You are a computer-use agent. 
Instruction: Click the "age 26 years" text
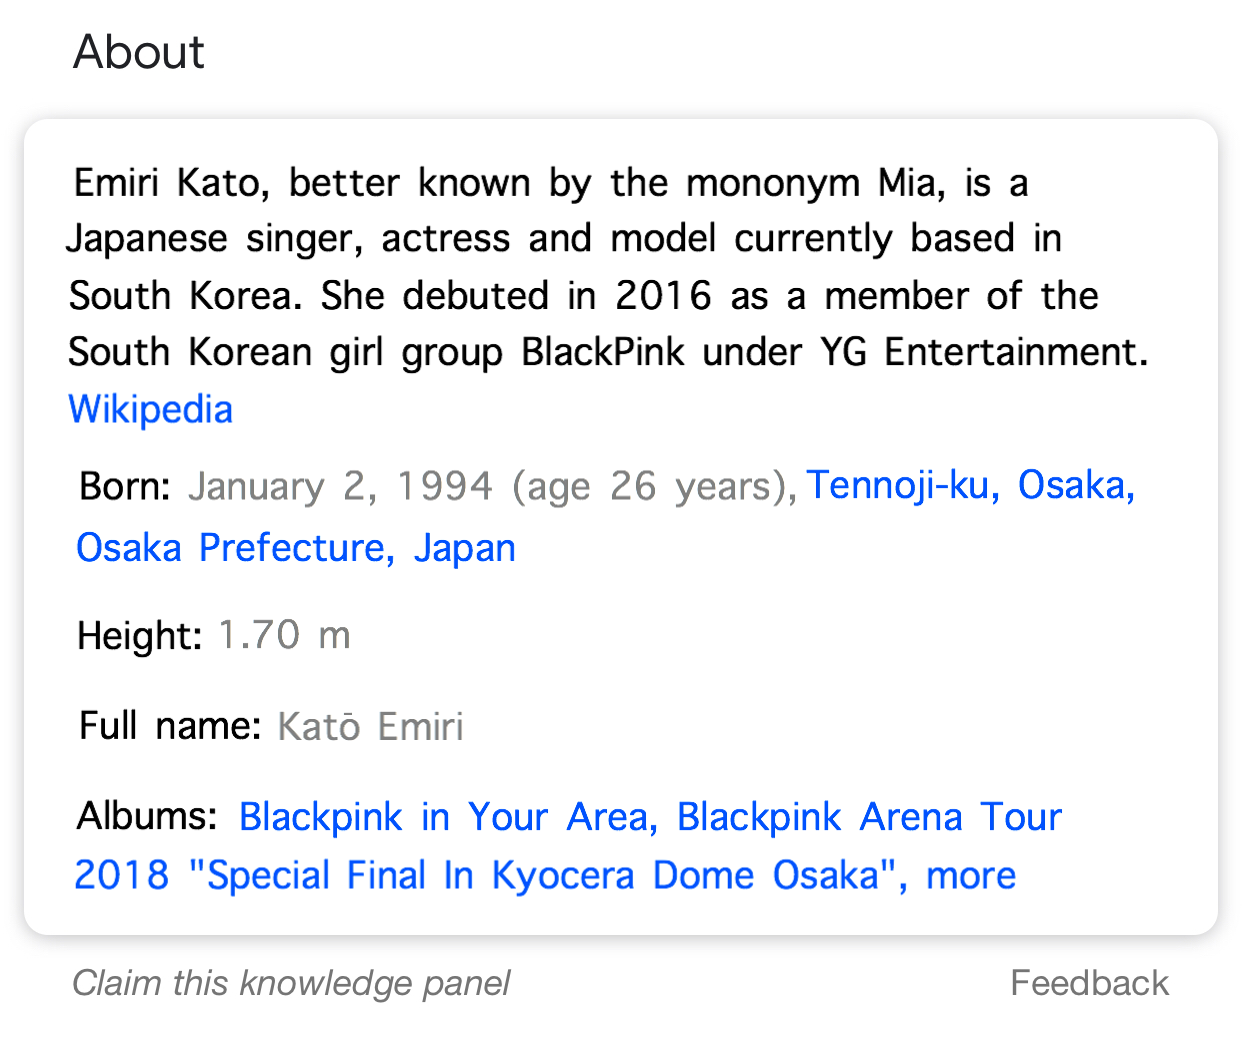pyautogui.click(x=649, y=487)
